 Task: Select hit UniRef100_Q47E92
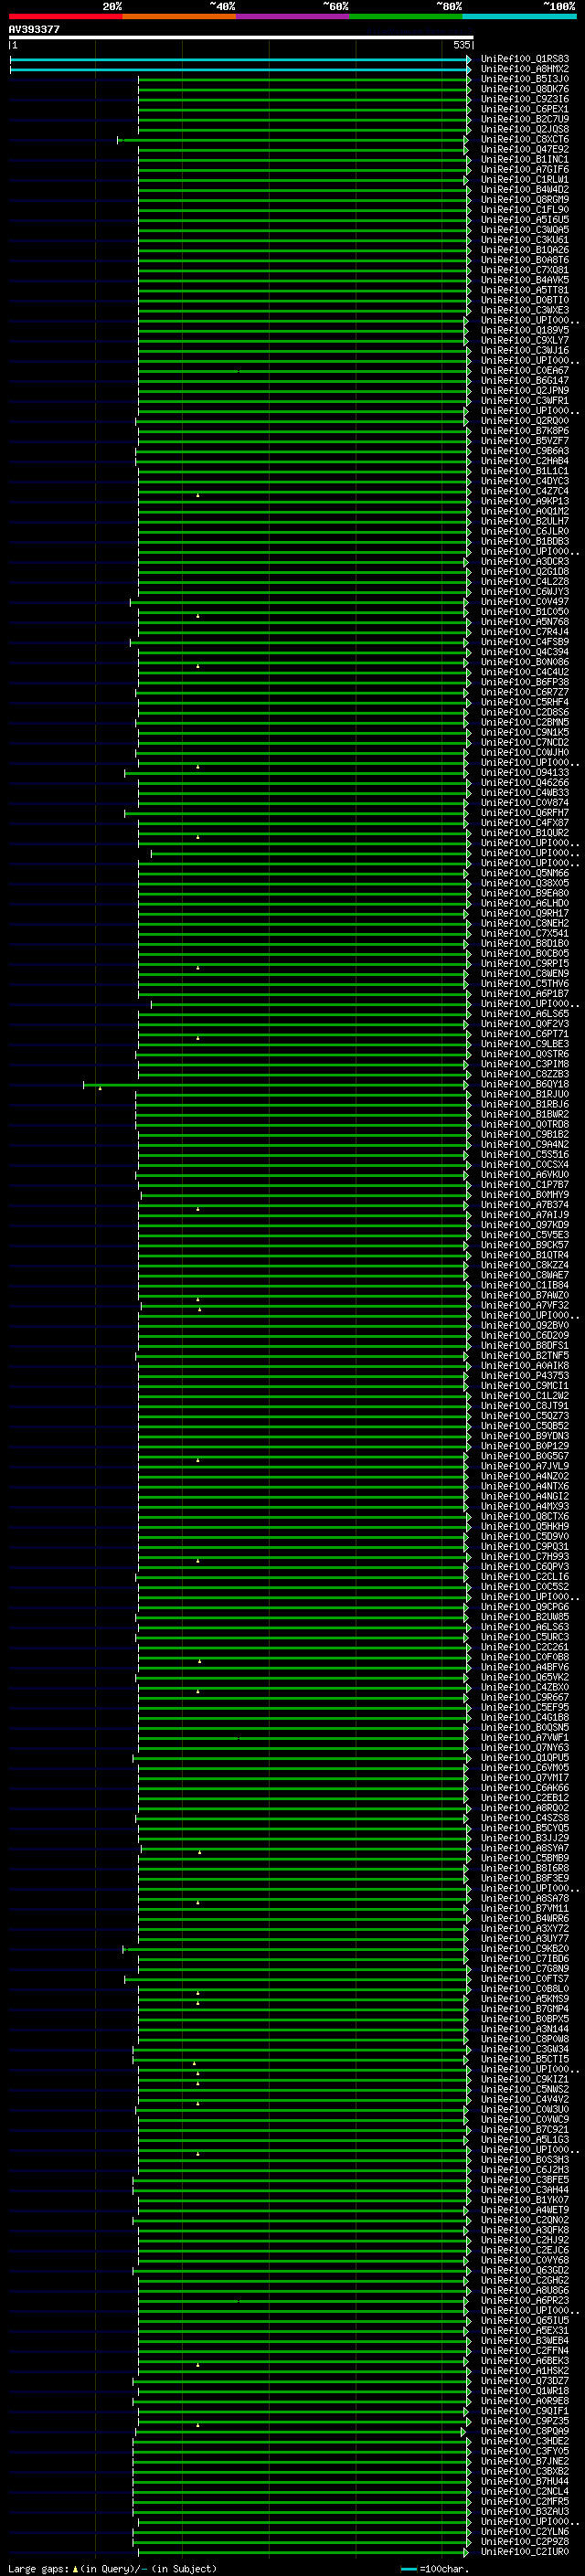coord(524,149)
